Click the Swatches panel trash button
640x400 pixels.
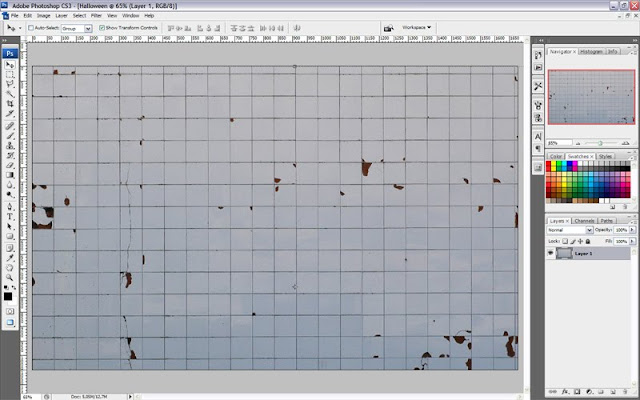[x=624, y=207]
